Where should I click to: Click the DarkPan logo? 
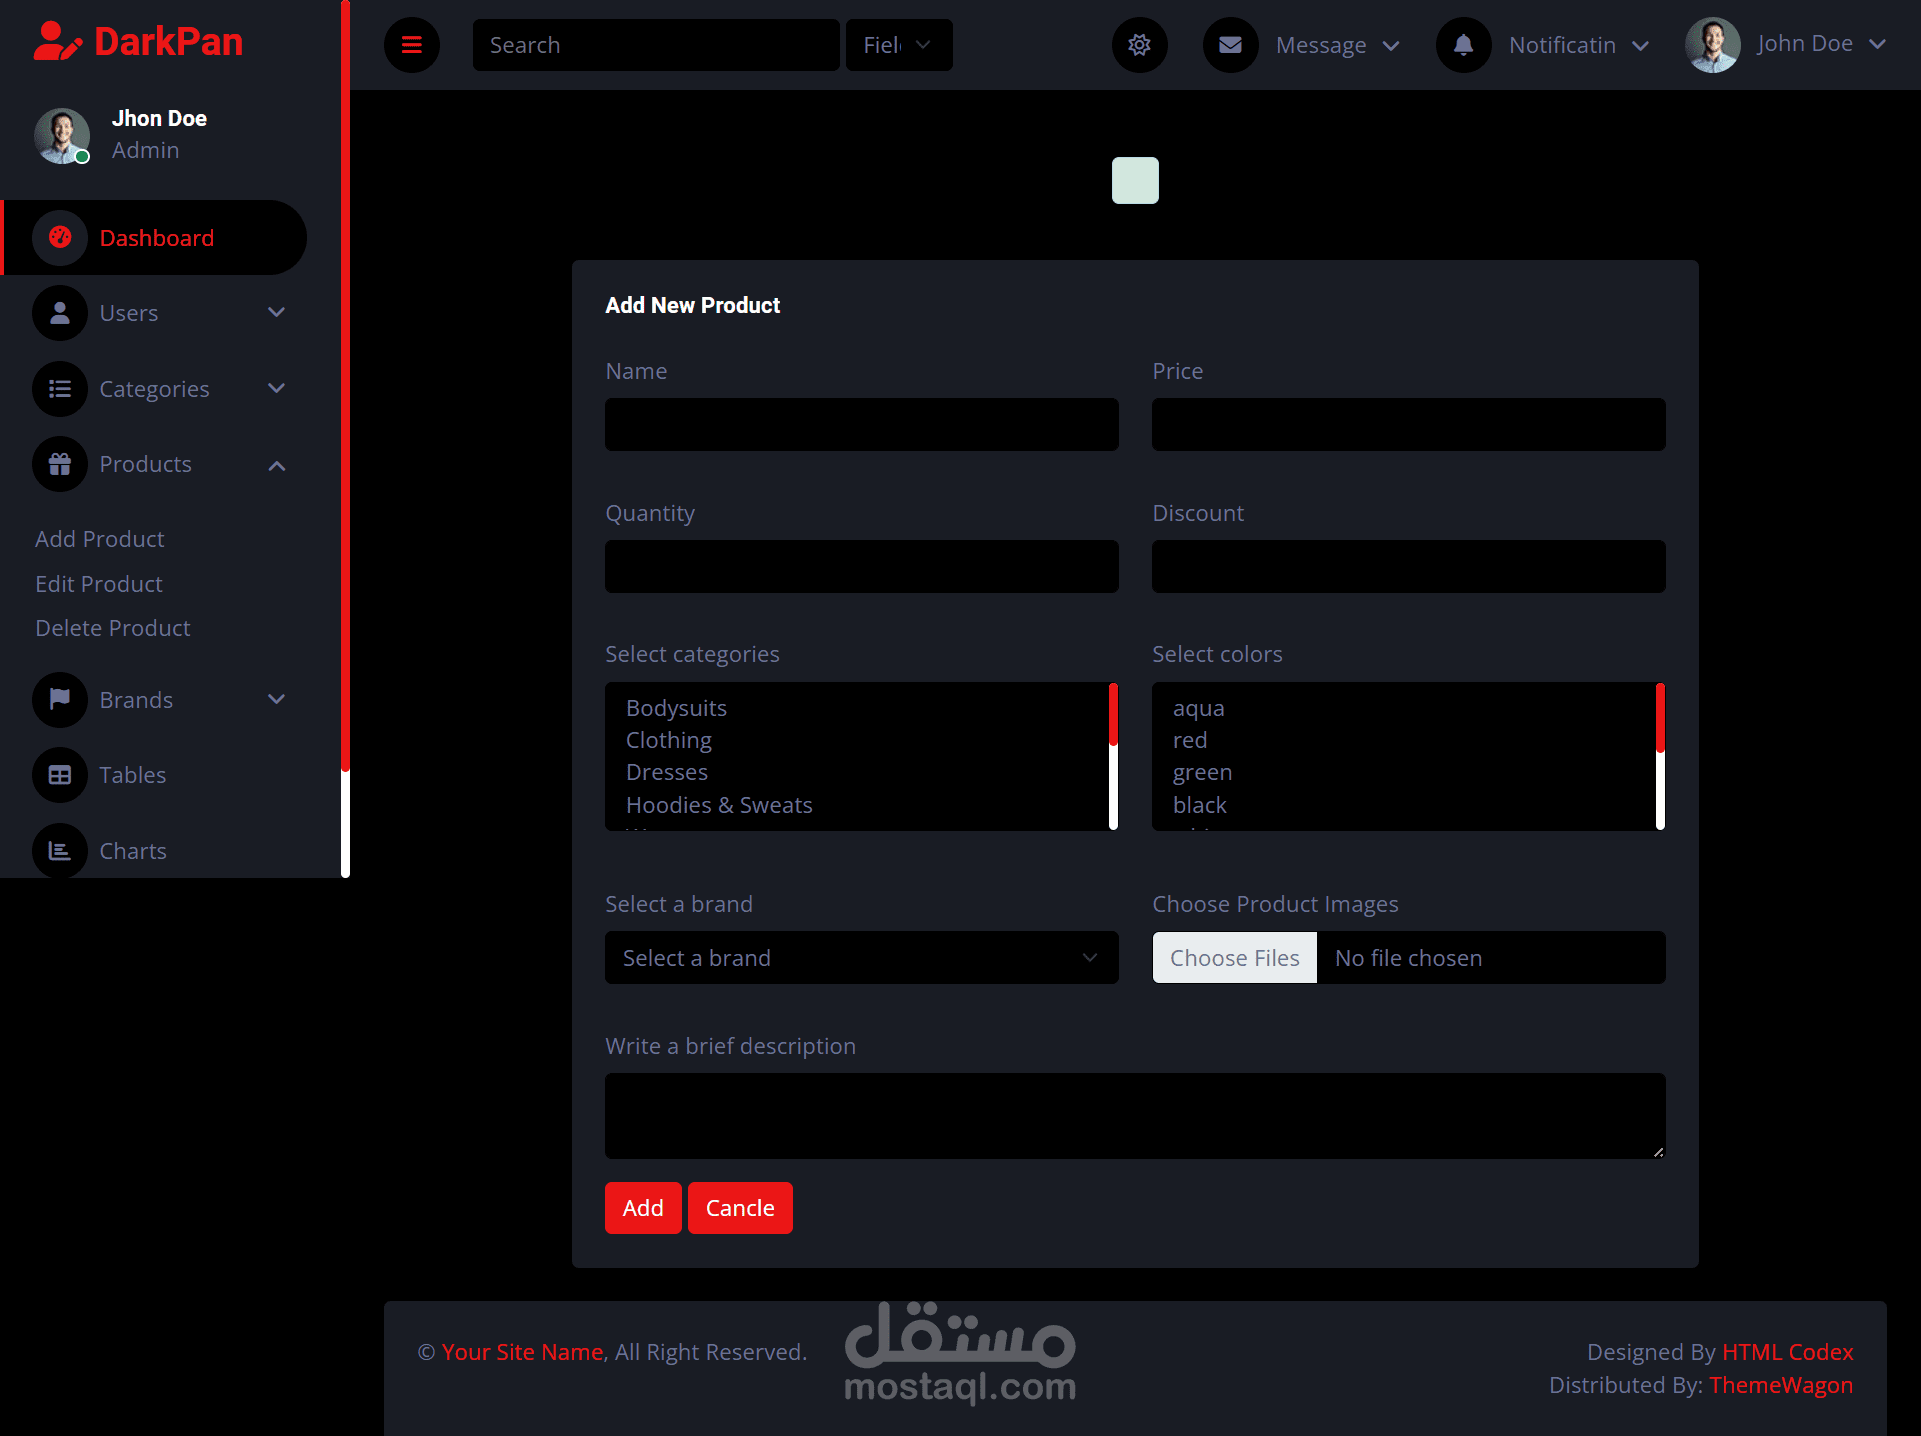point(139,42)
